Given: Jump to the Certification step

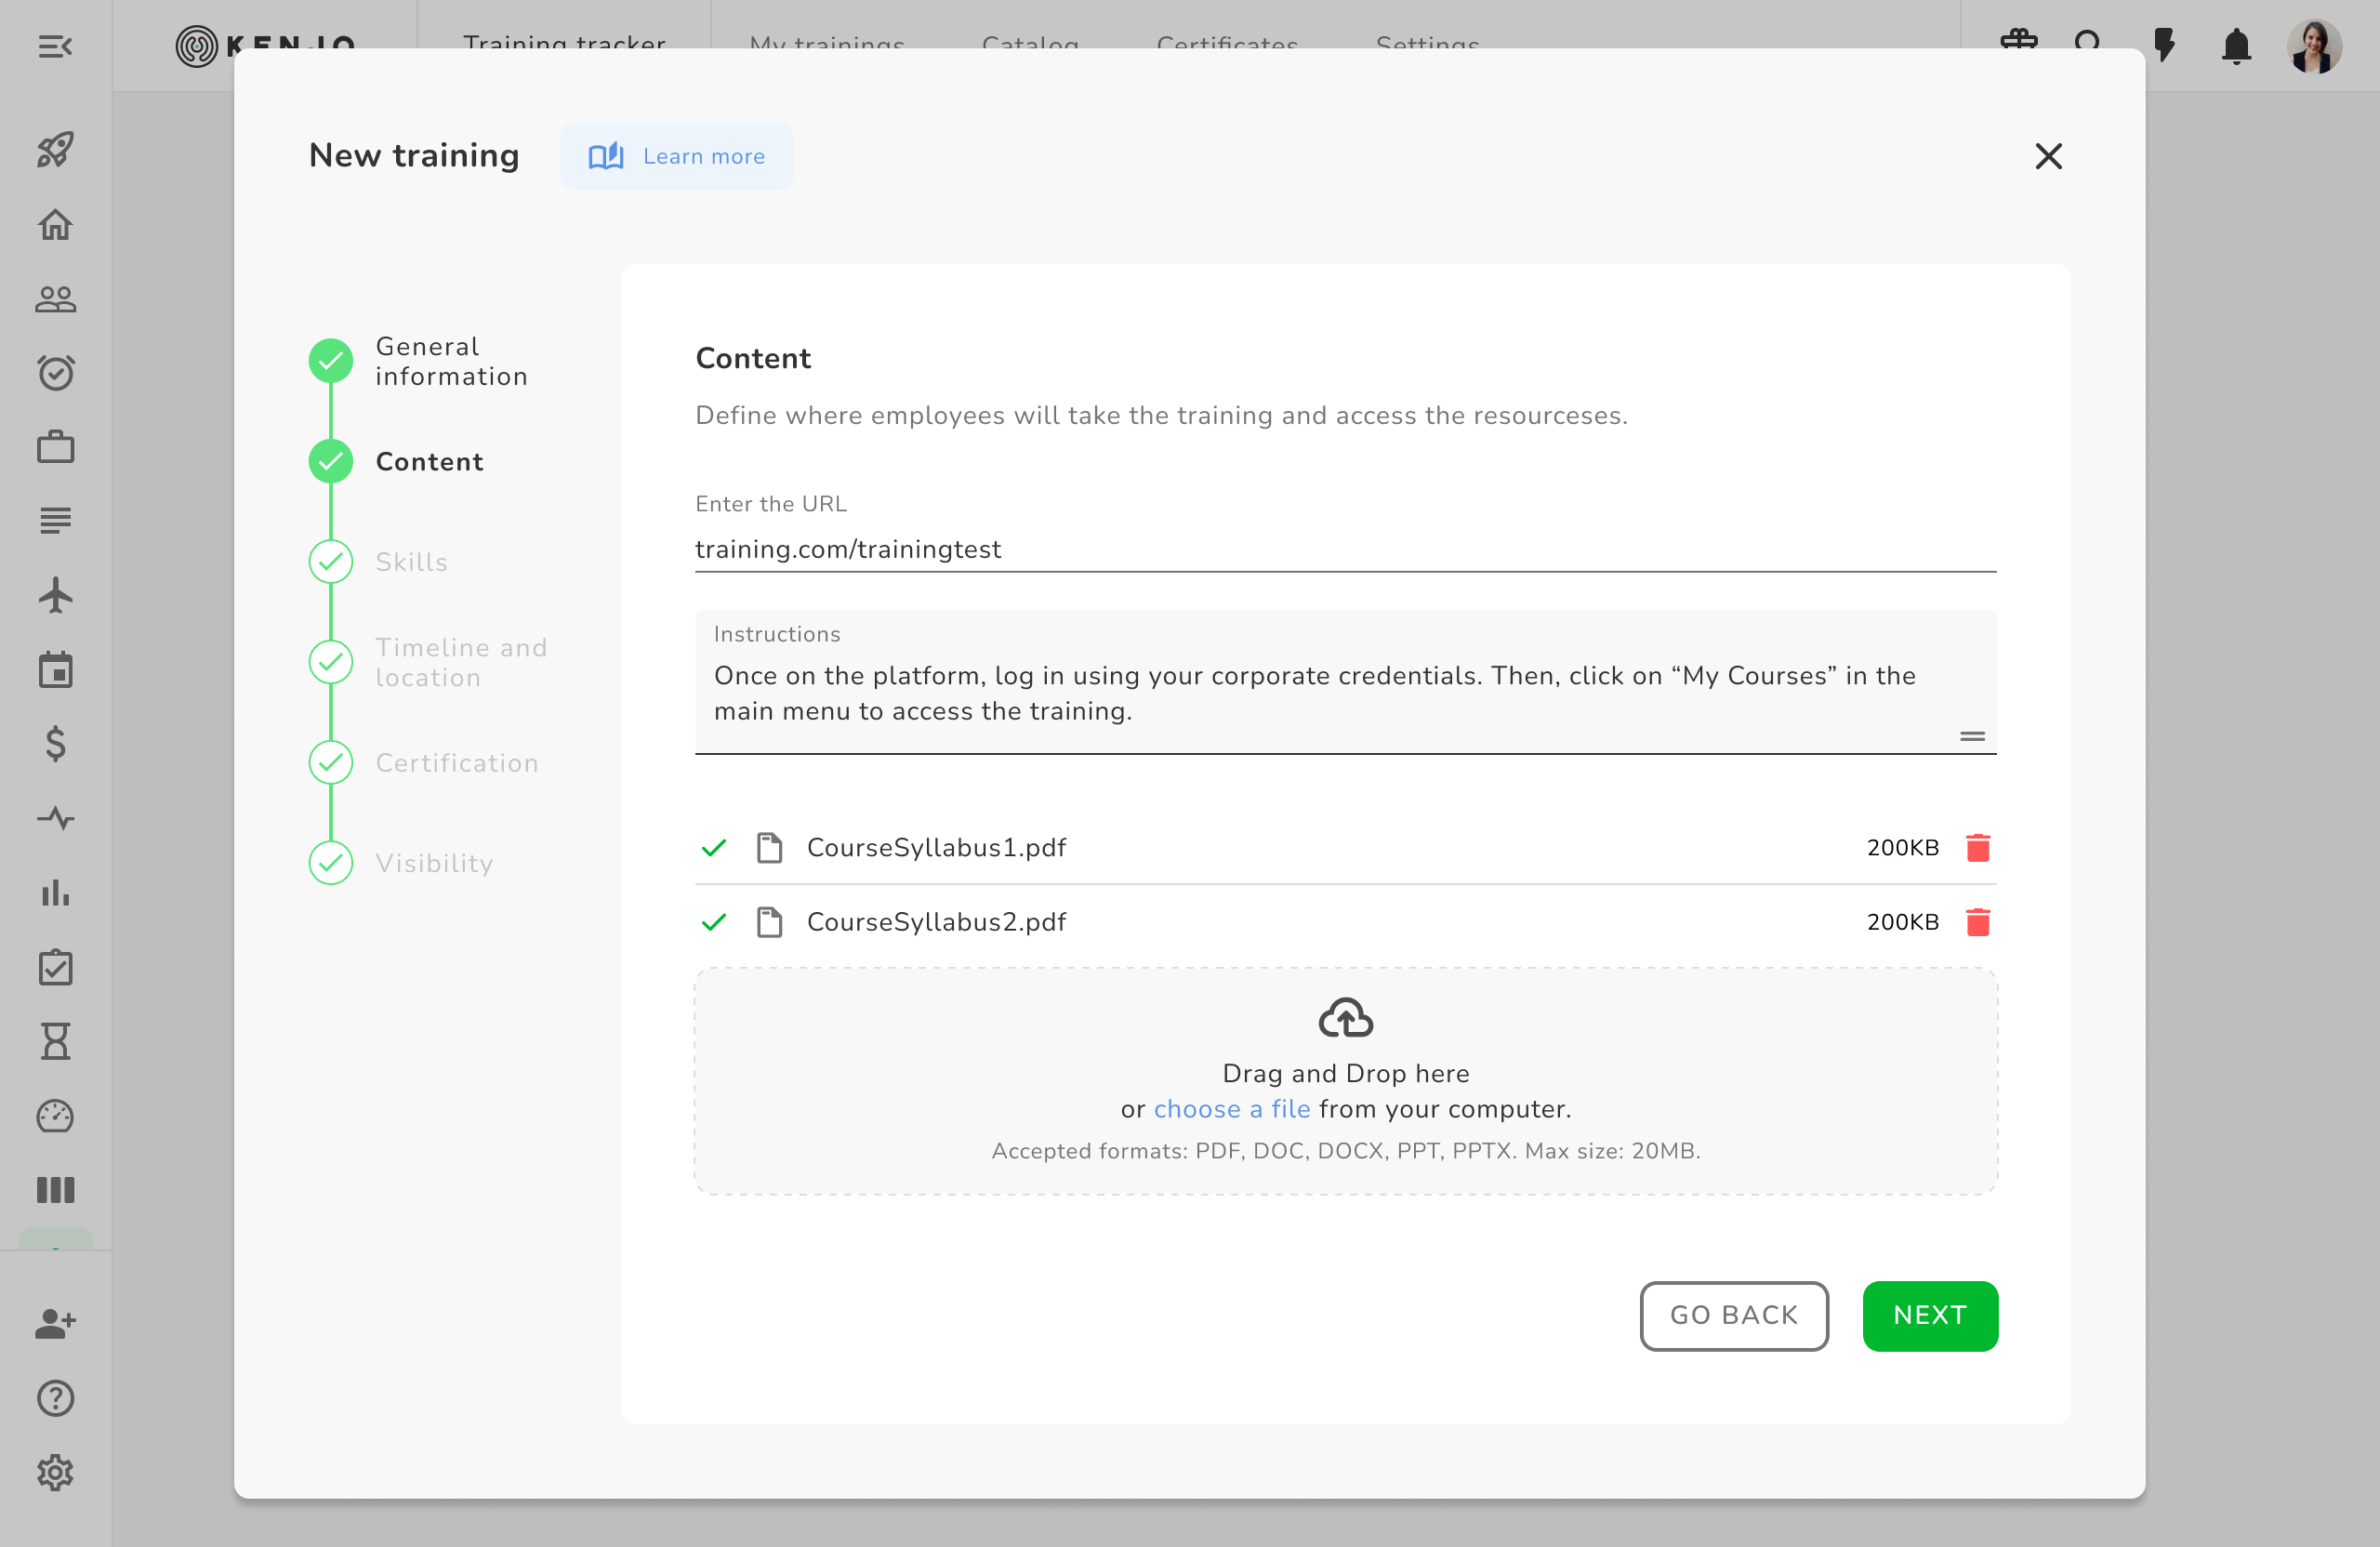Looking at the screenshot, I should tap(456, 763).
